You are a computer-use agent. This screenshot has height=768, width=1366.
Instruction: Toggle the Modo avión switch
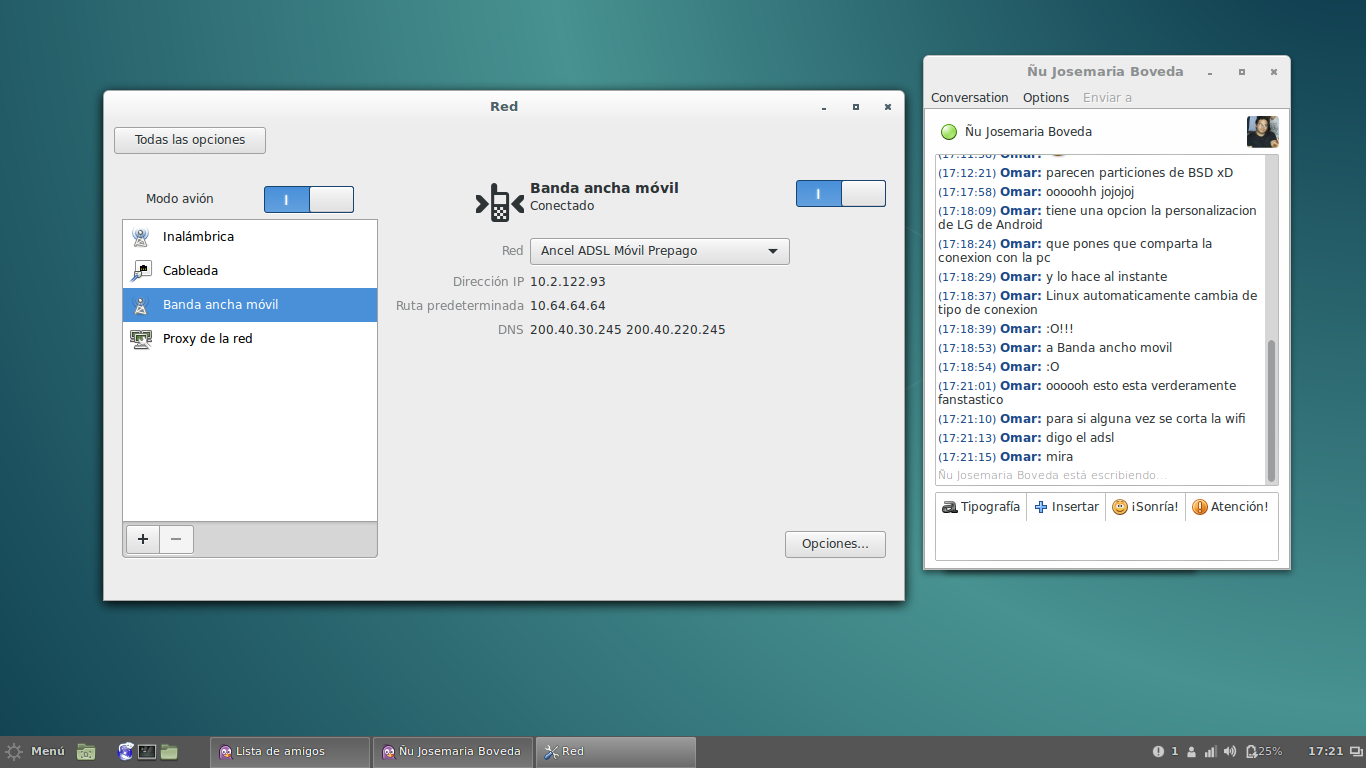(x=309, y=199)
